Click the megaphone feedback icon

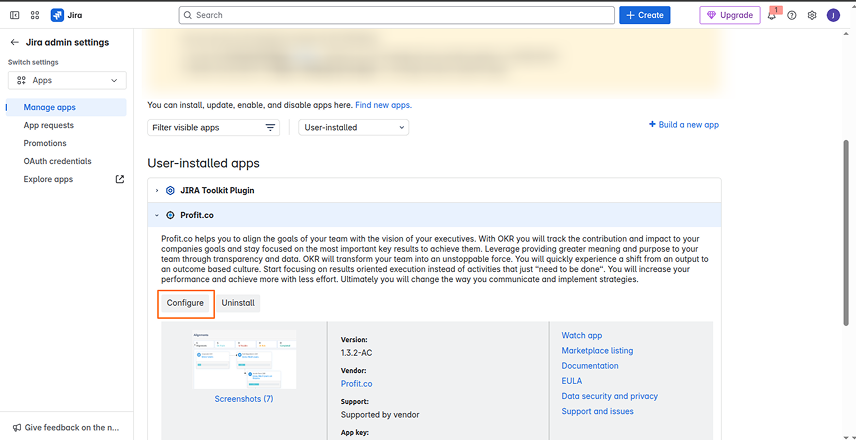click(17, 427)
